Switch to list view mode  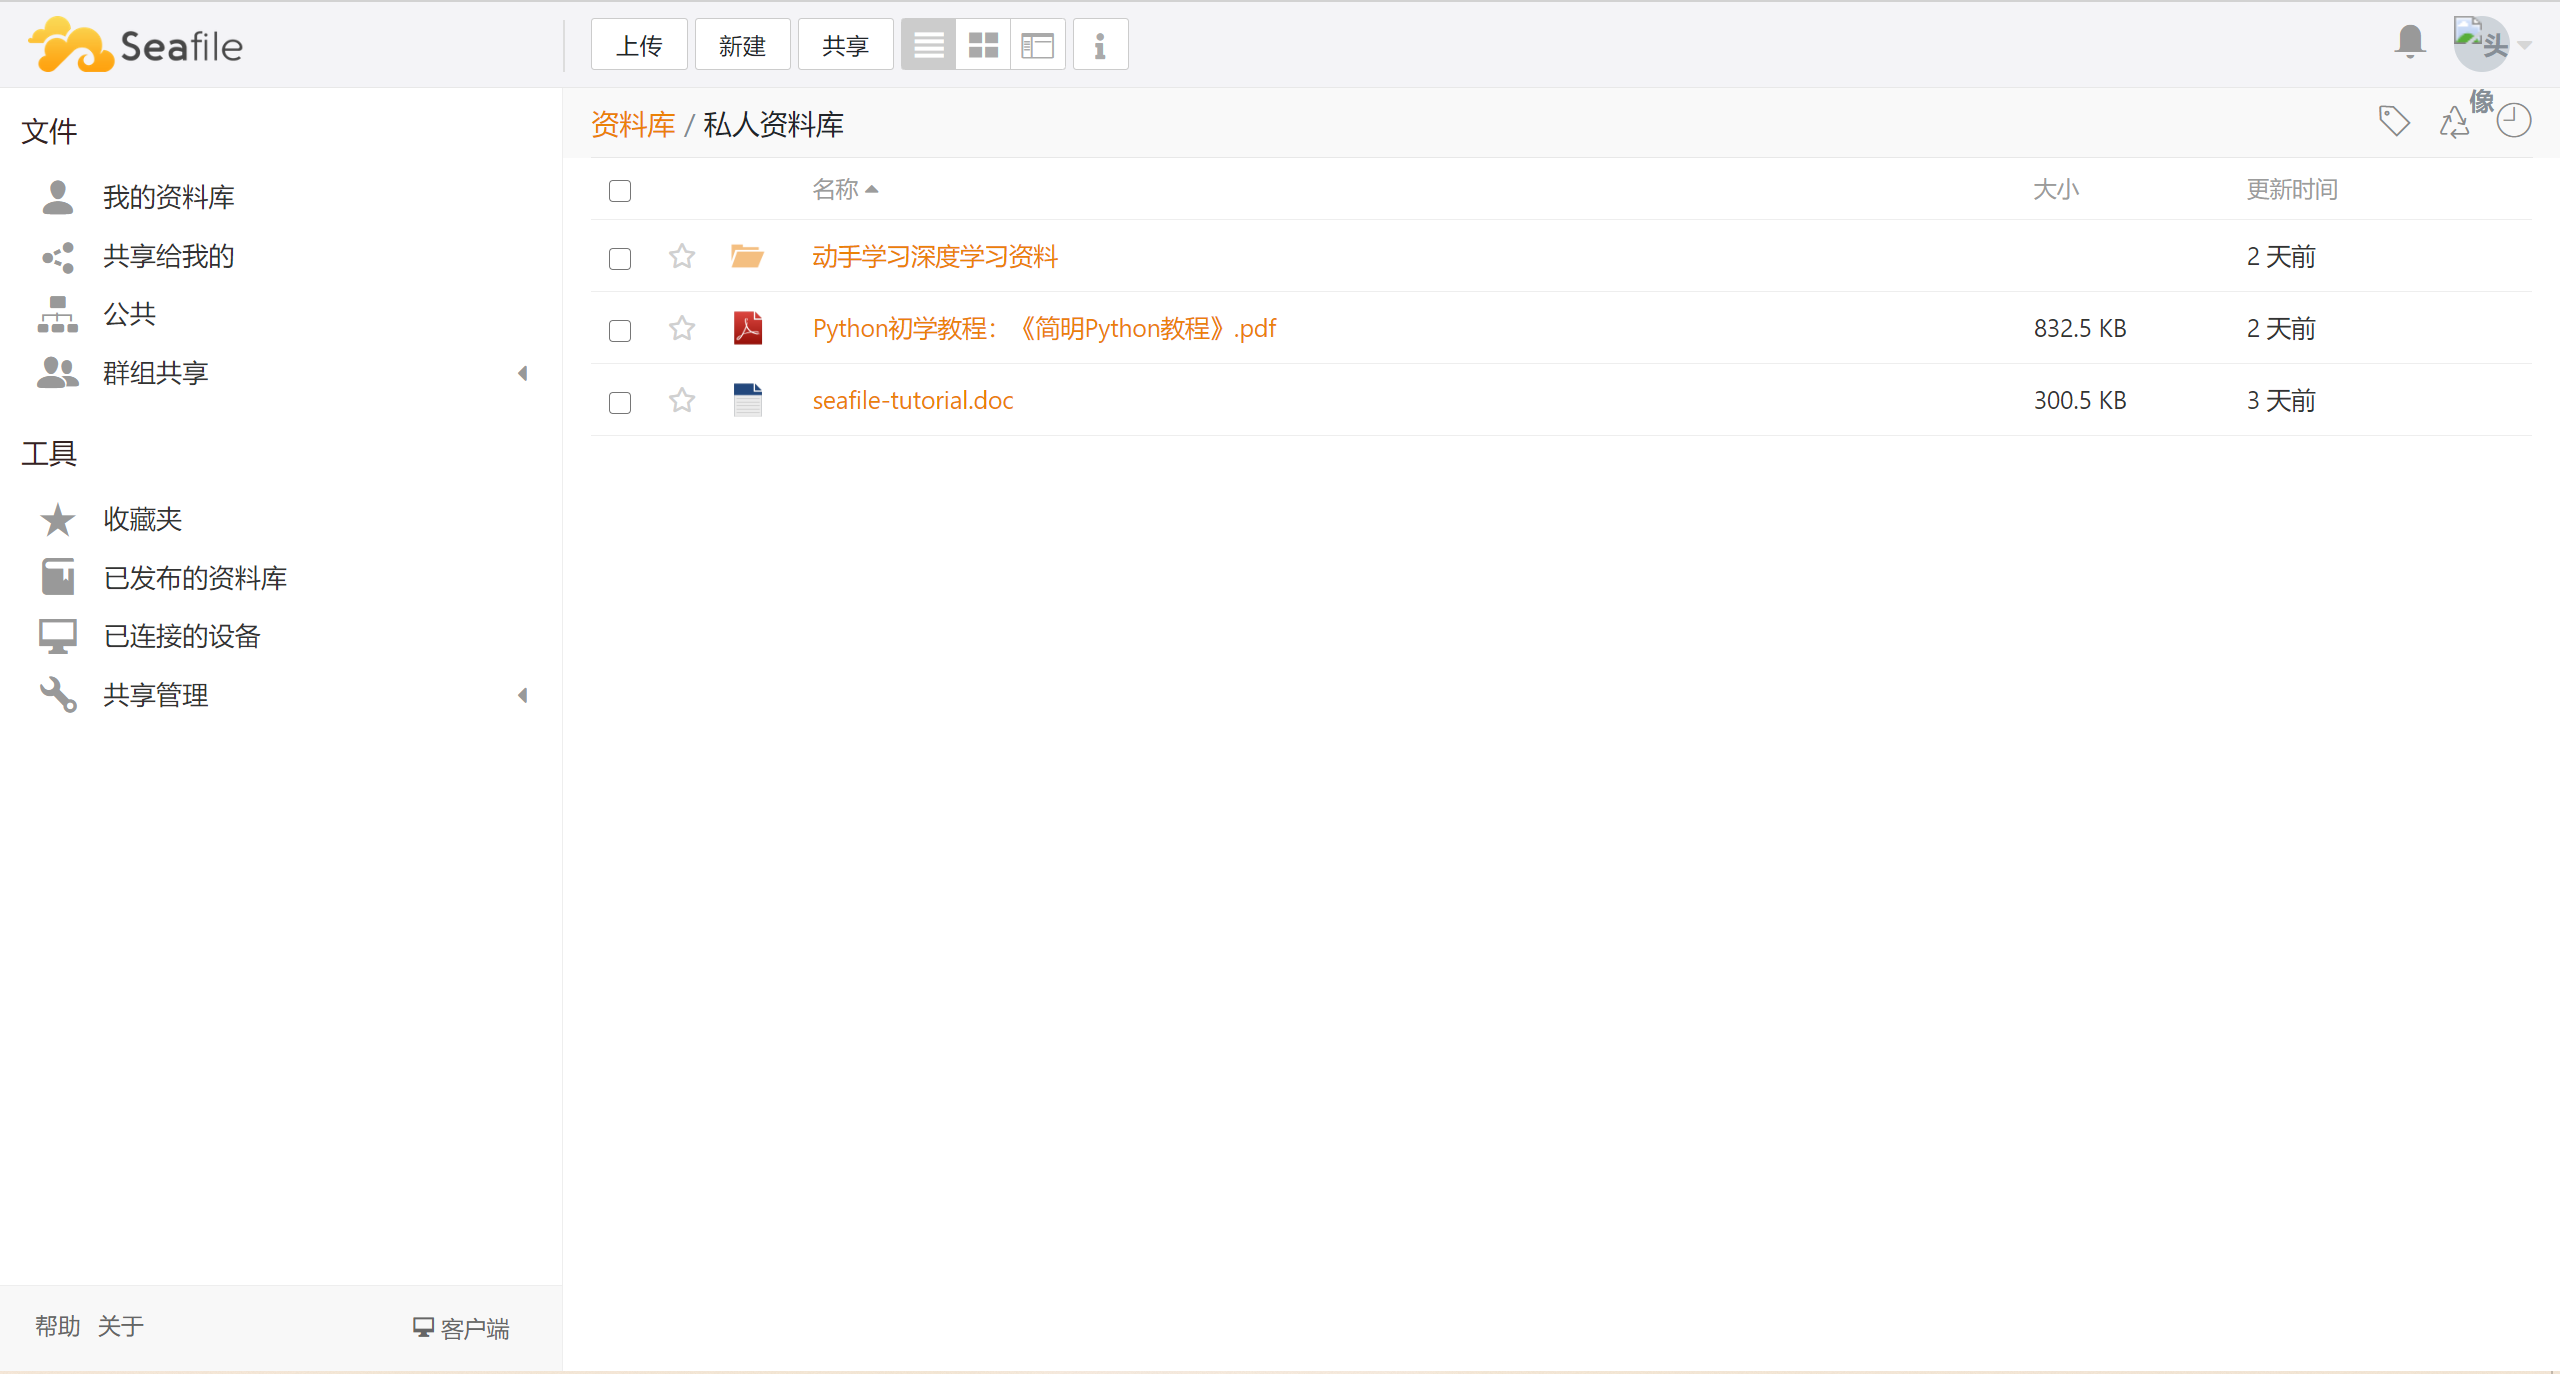point(928,45)
